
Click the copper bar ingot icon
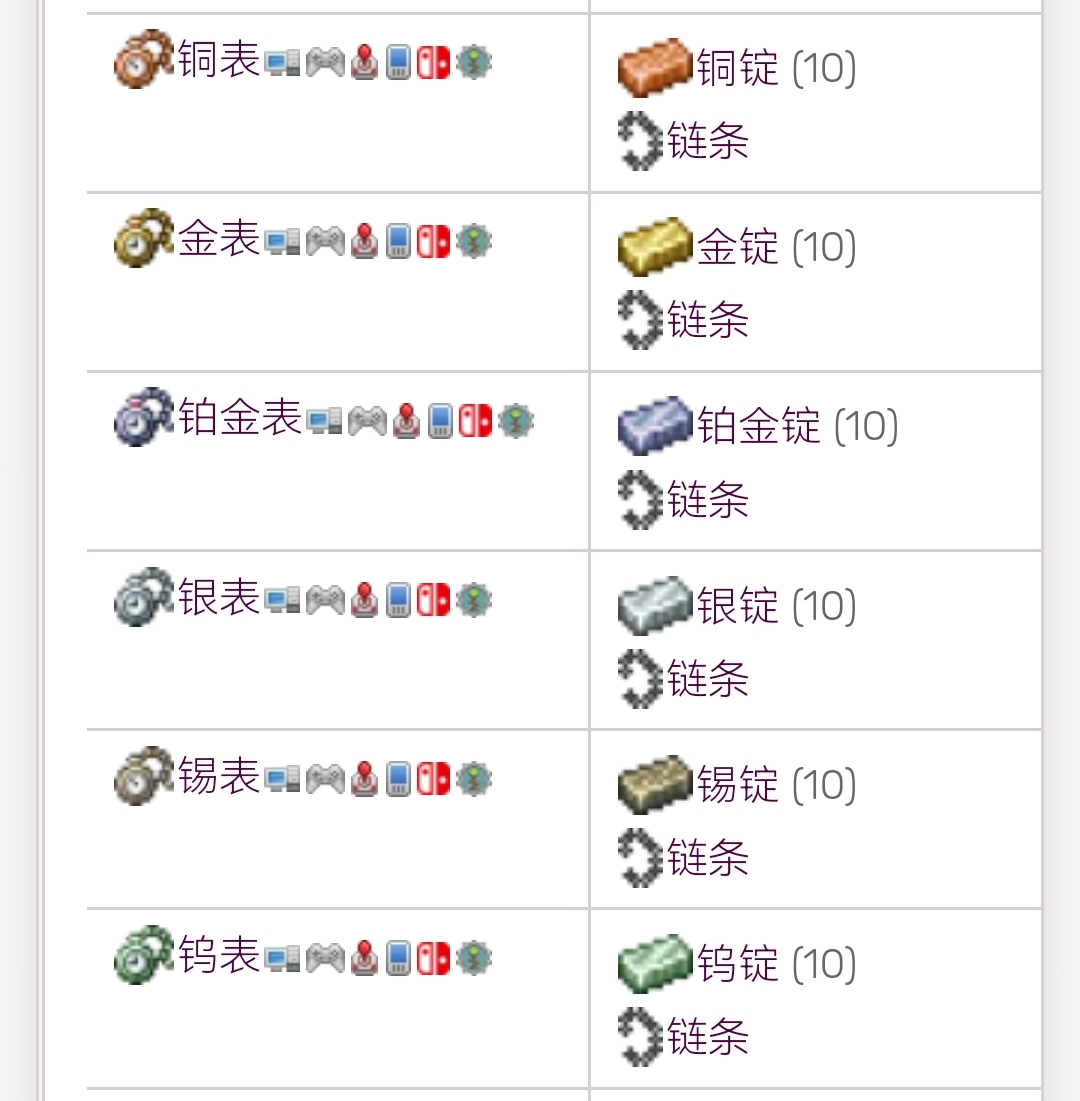coord(655,68)
